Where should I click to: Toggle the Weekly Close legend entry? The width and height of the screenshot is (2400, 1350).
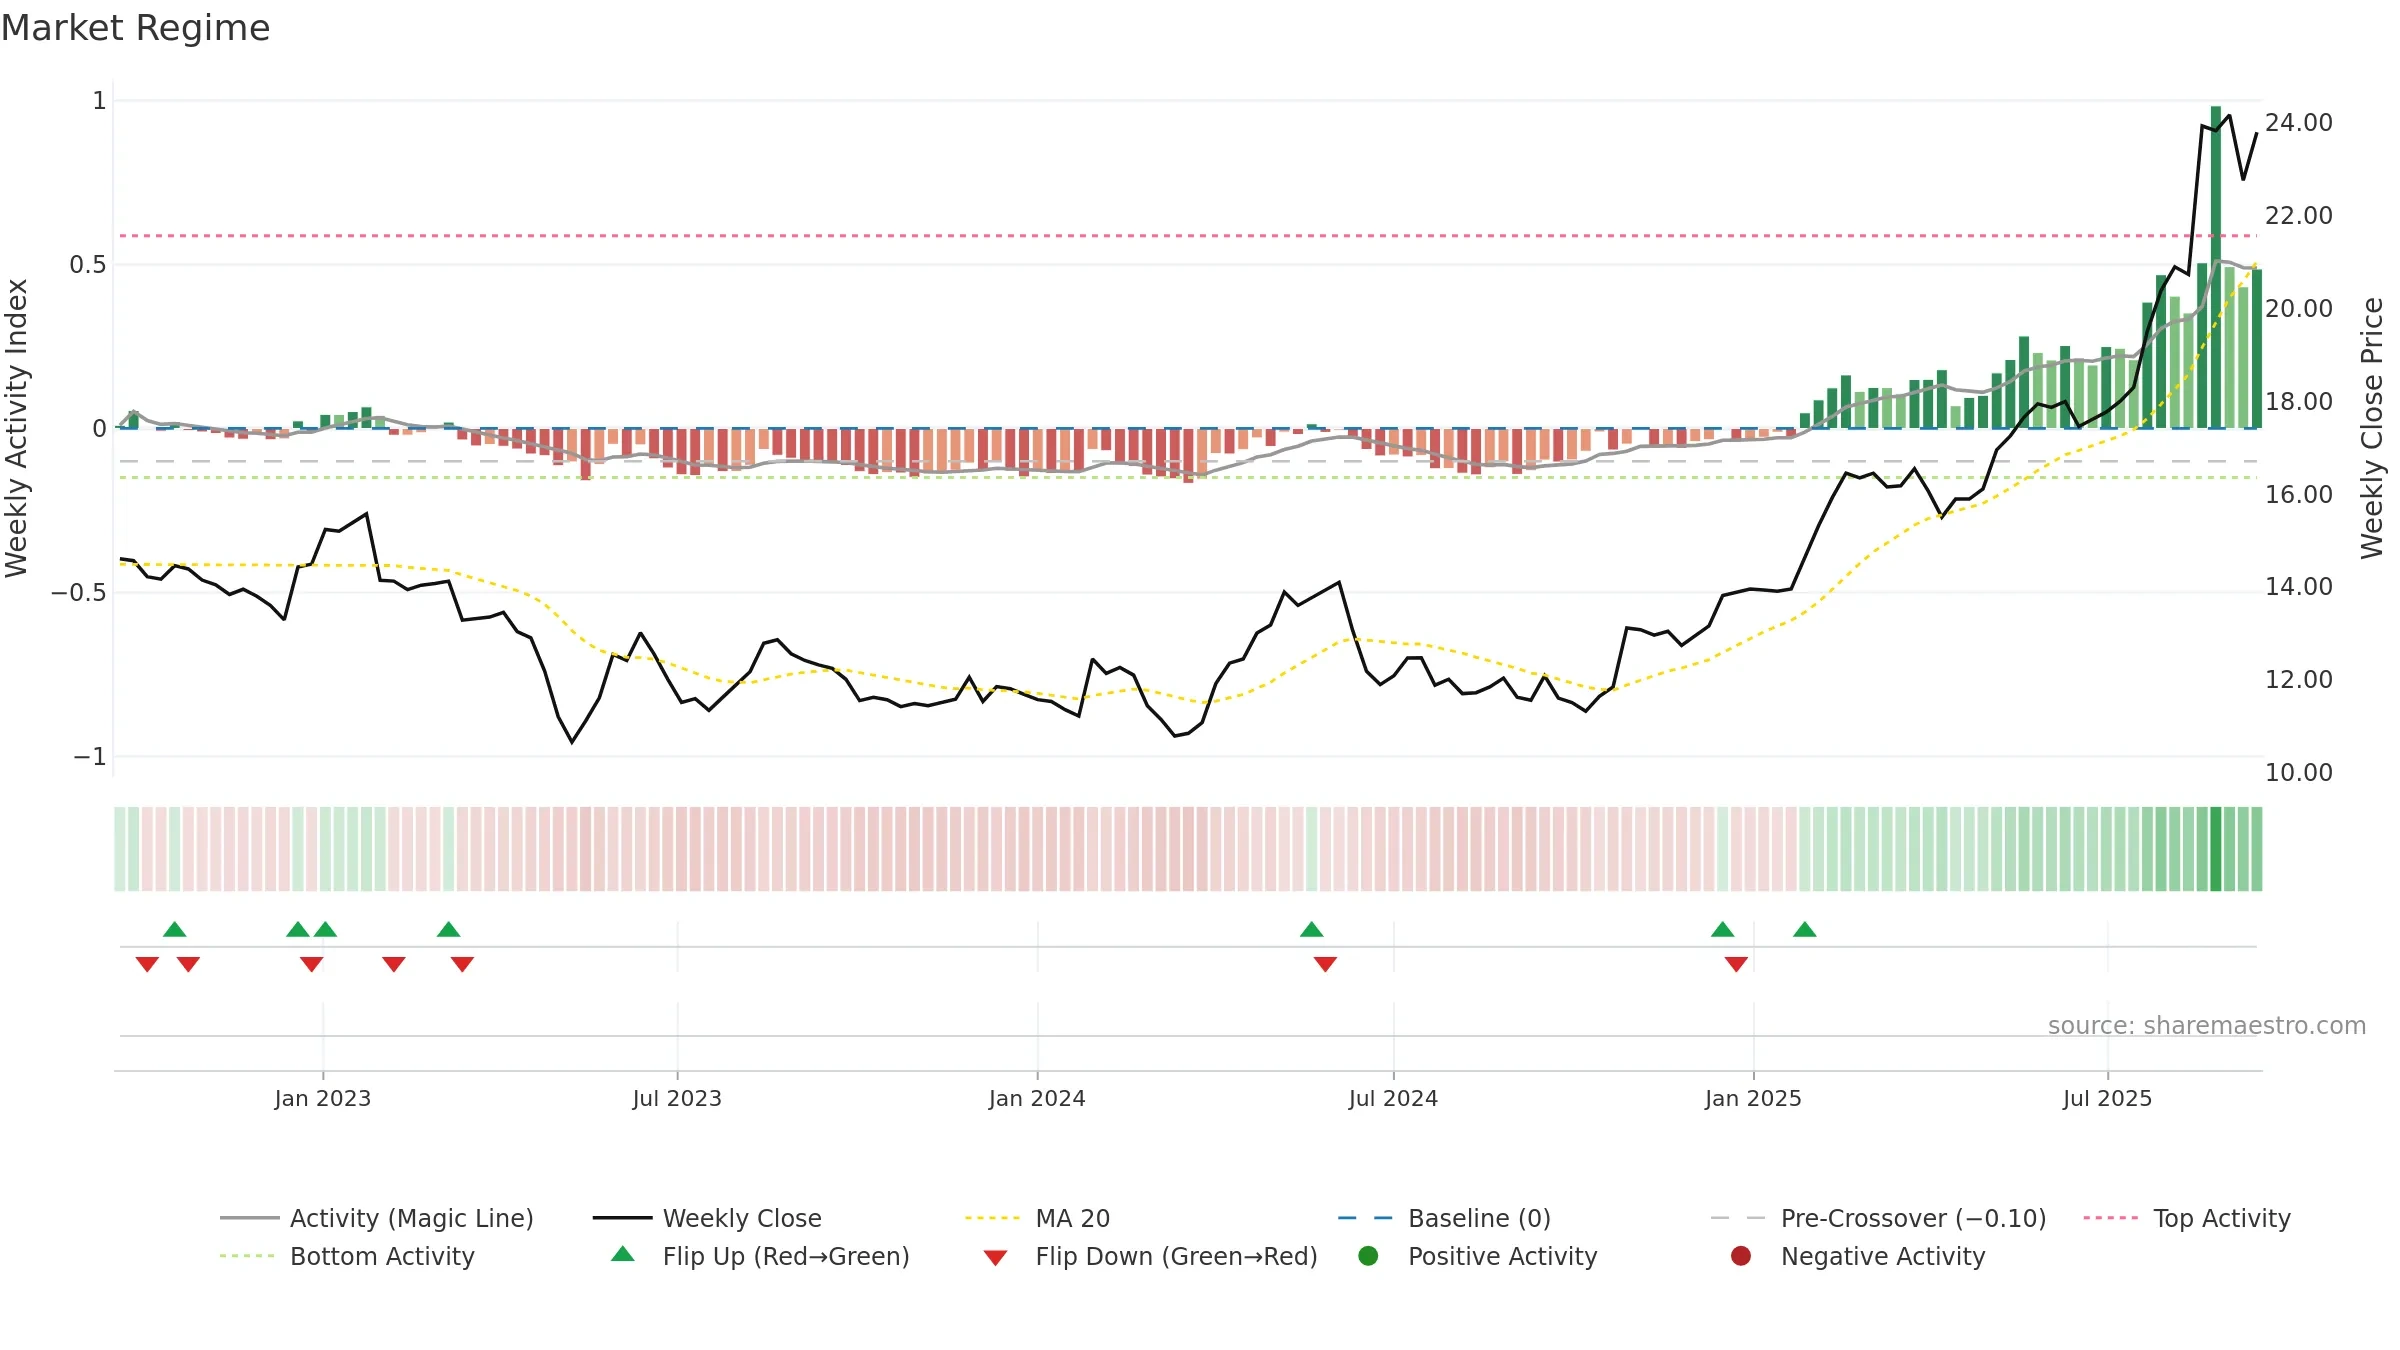tap(707, 1218)
